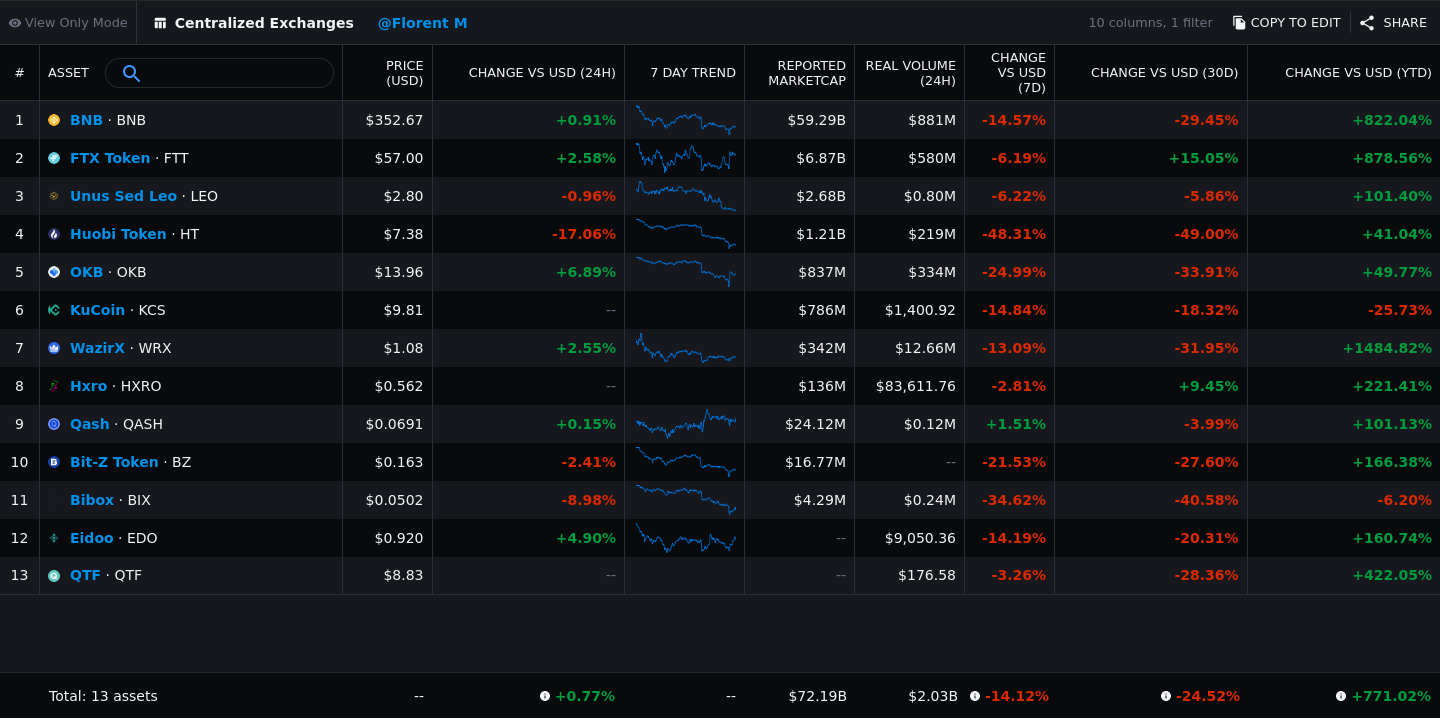Viewport: 1440px width, 718px height.
Task: Open the Centralized Exchanges screener title
Action: [264, 23]
